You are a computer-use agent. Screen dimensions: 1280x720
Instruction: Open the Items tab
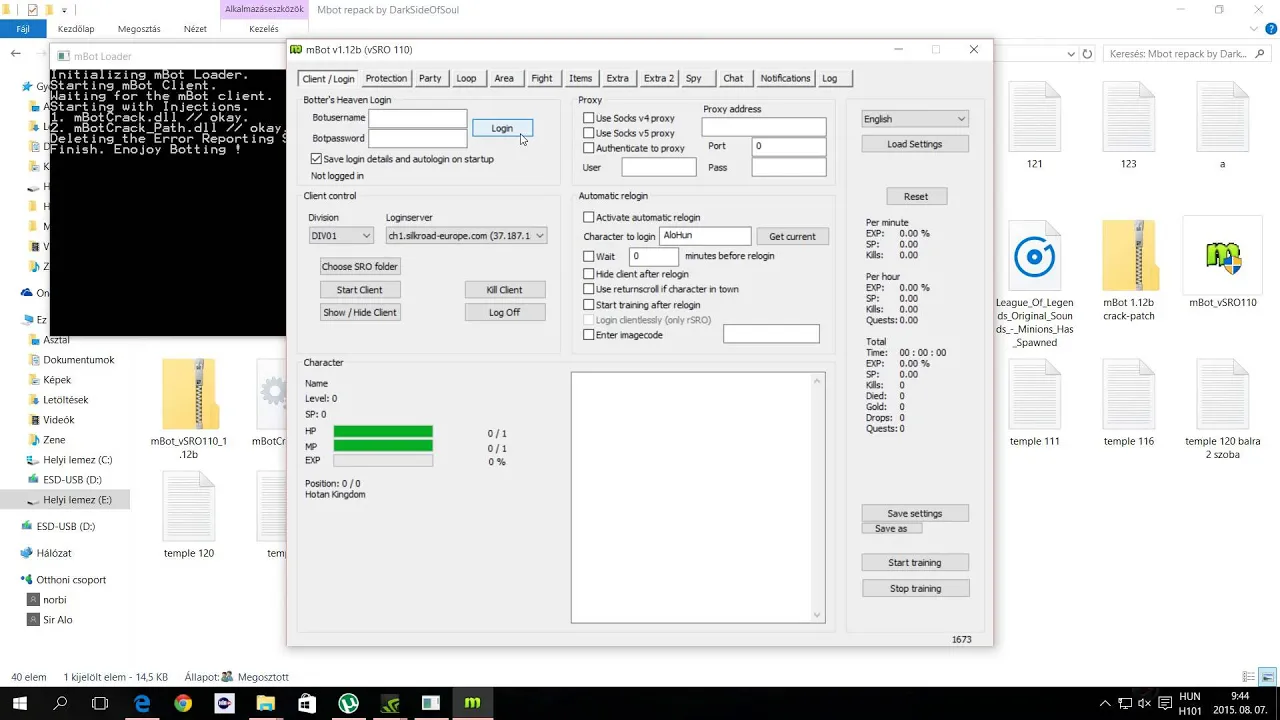[580, 78]
